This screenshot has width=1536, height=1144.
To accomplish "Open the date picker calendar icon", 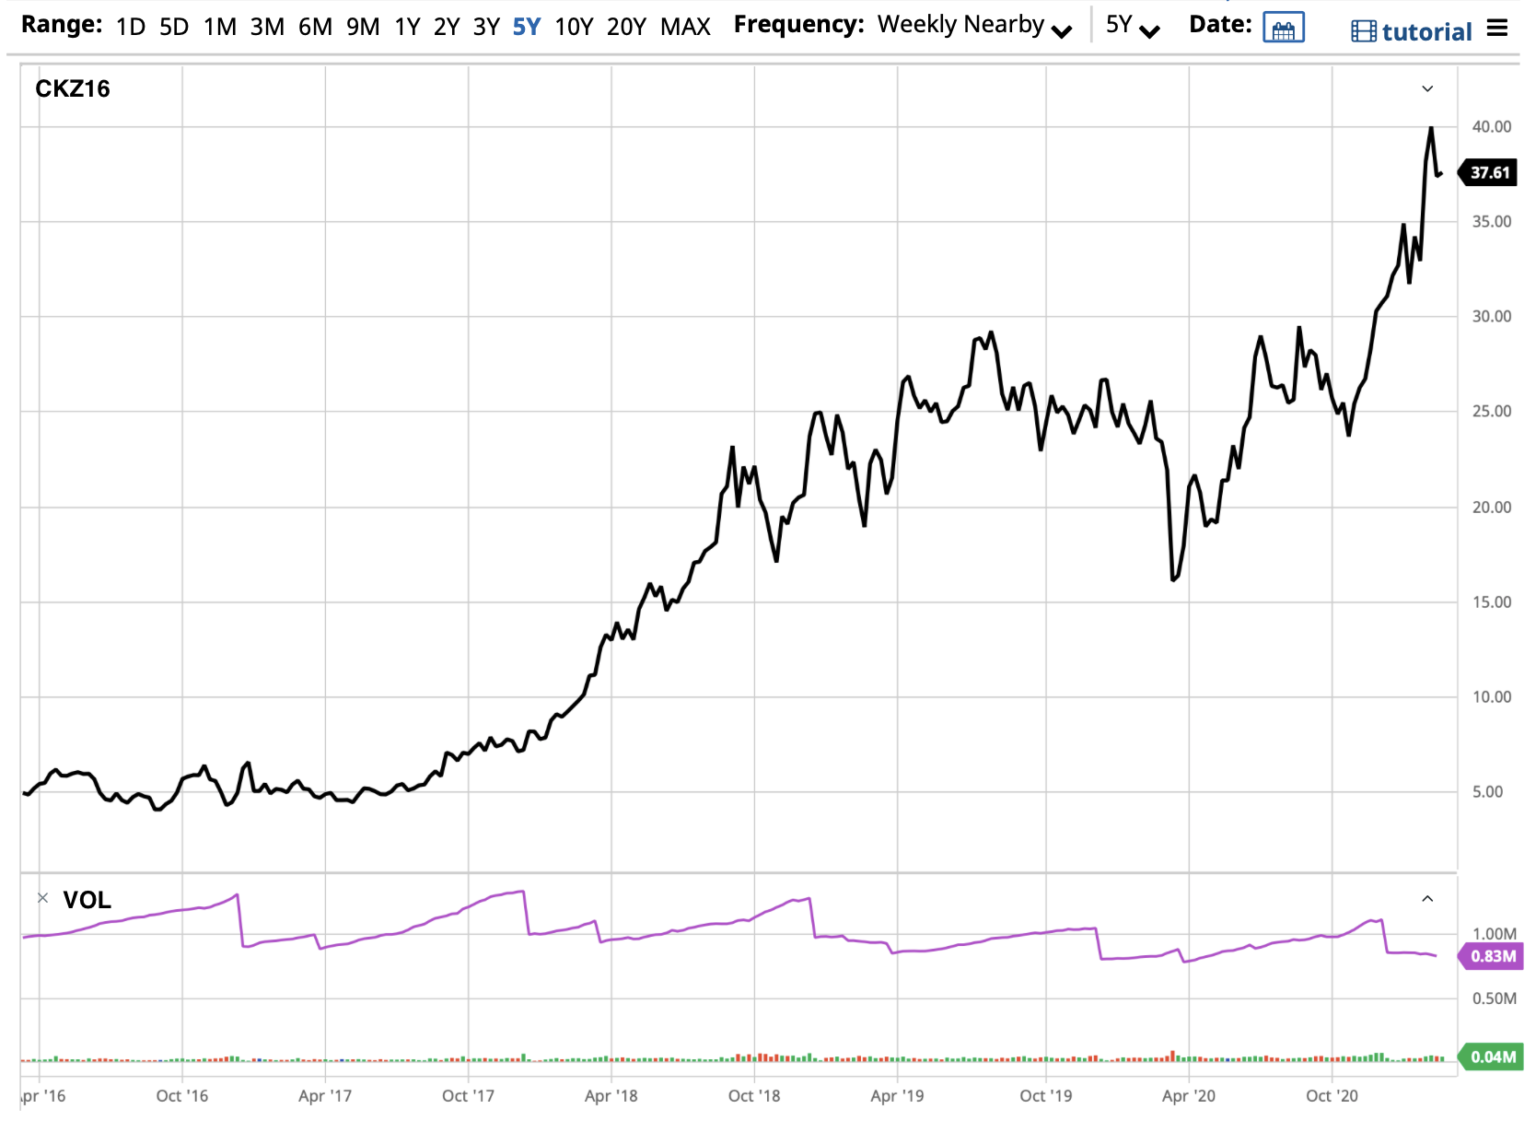I will point(1283,28).
